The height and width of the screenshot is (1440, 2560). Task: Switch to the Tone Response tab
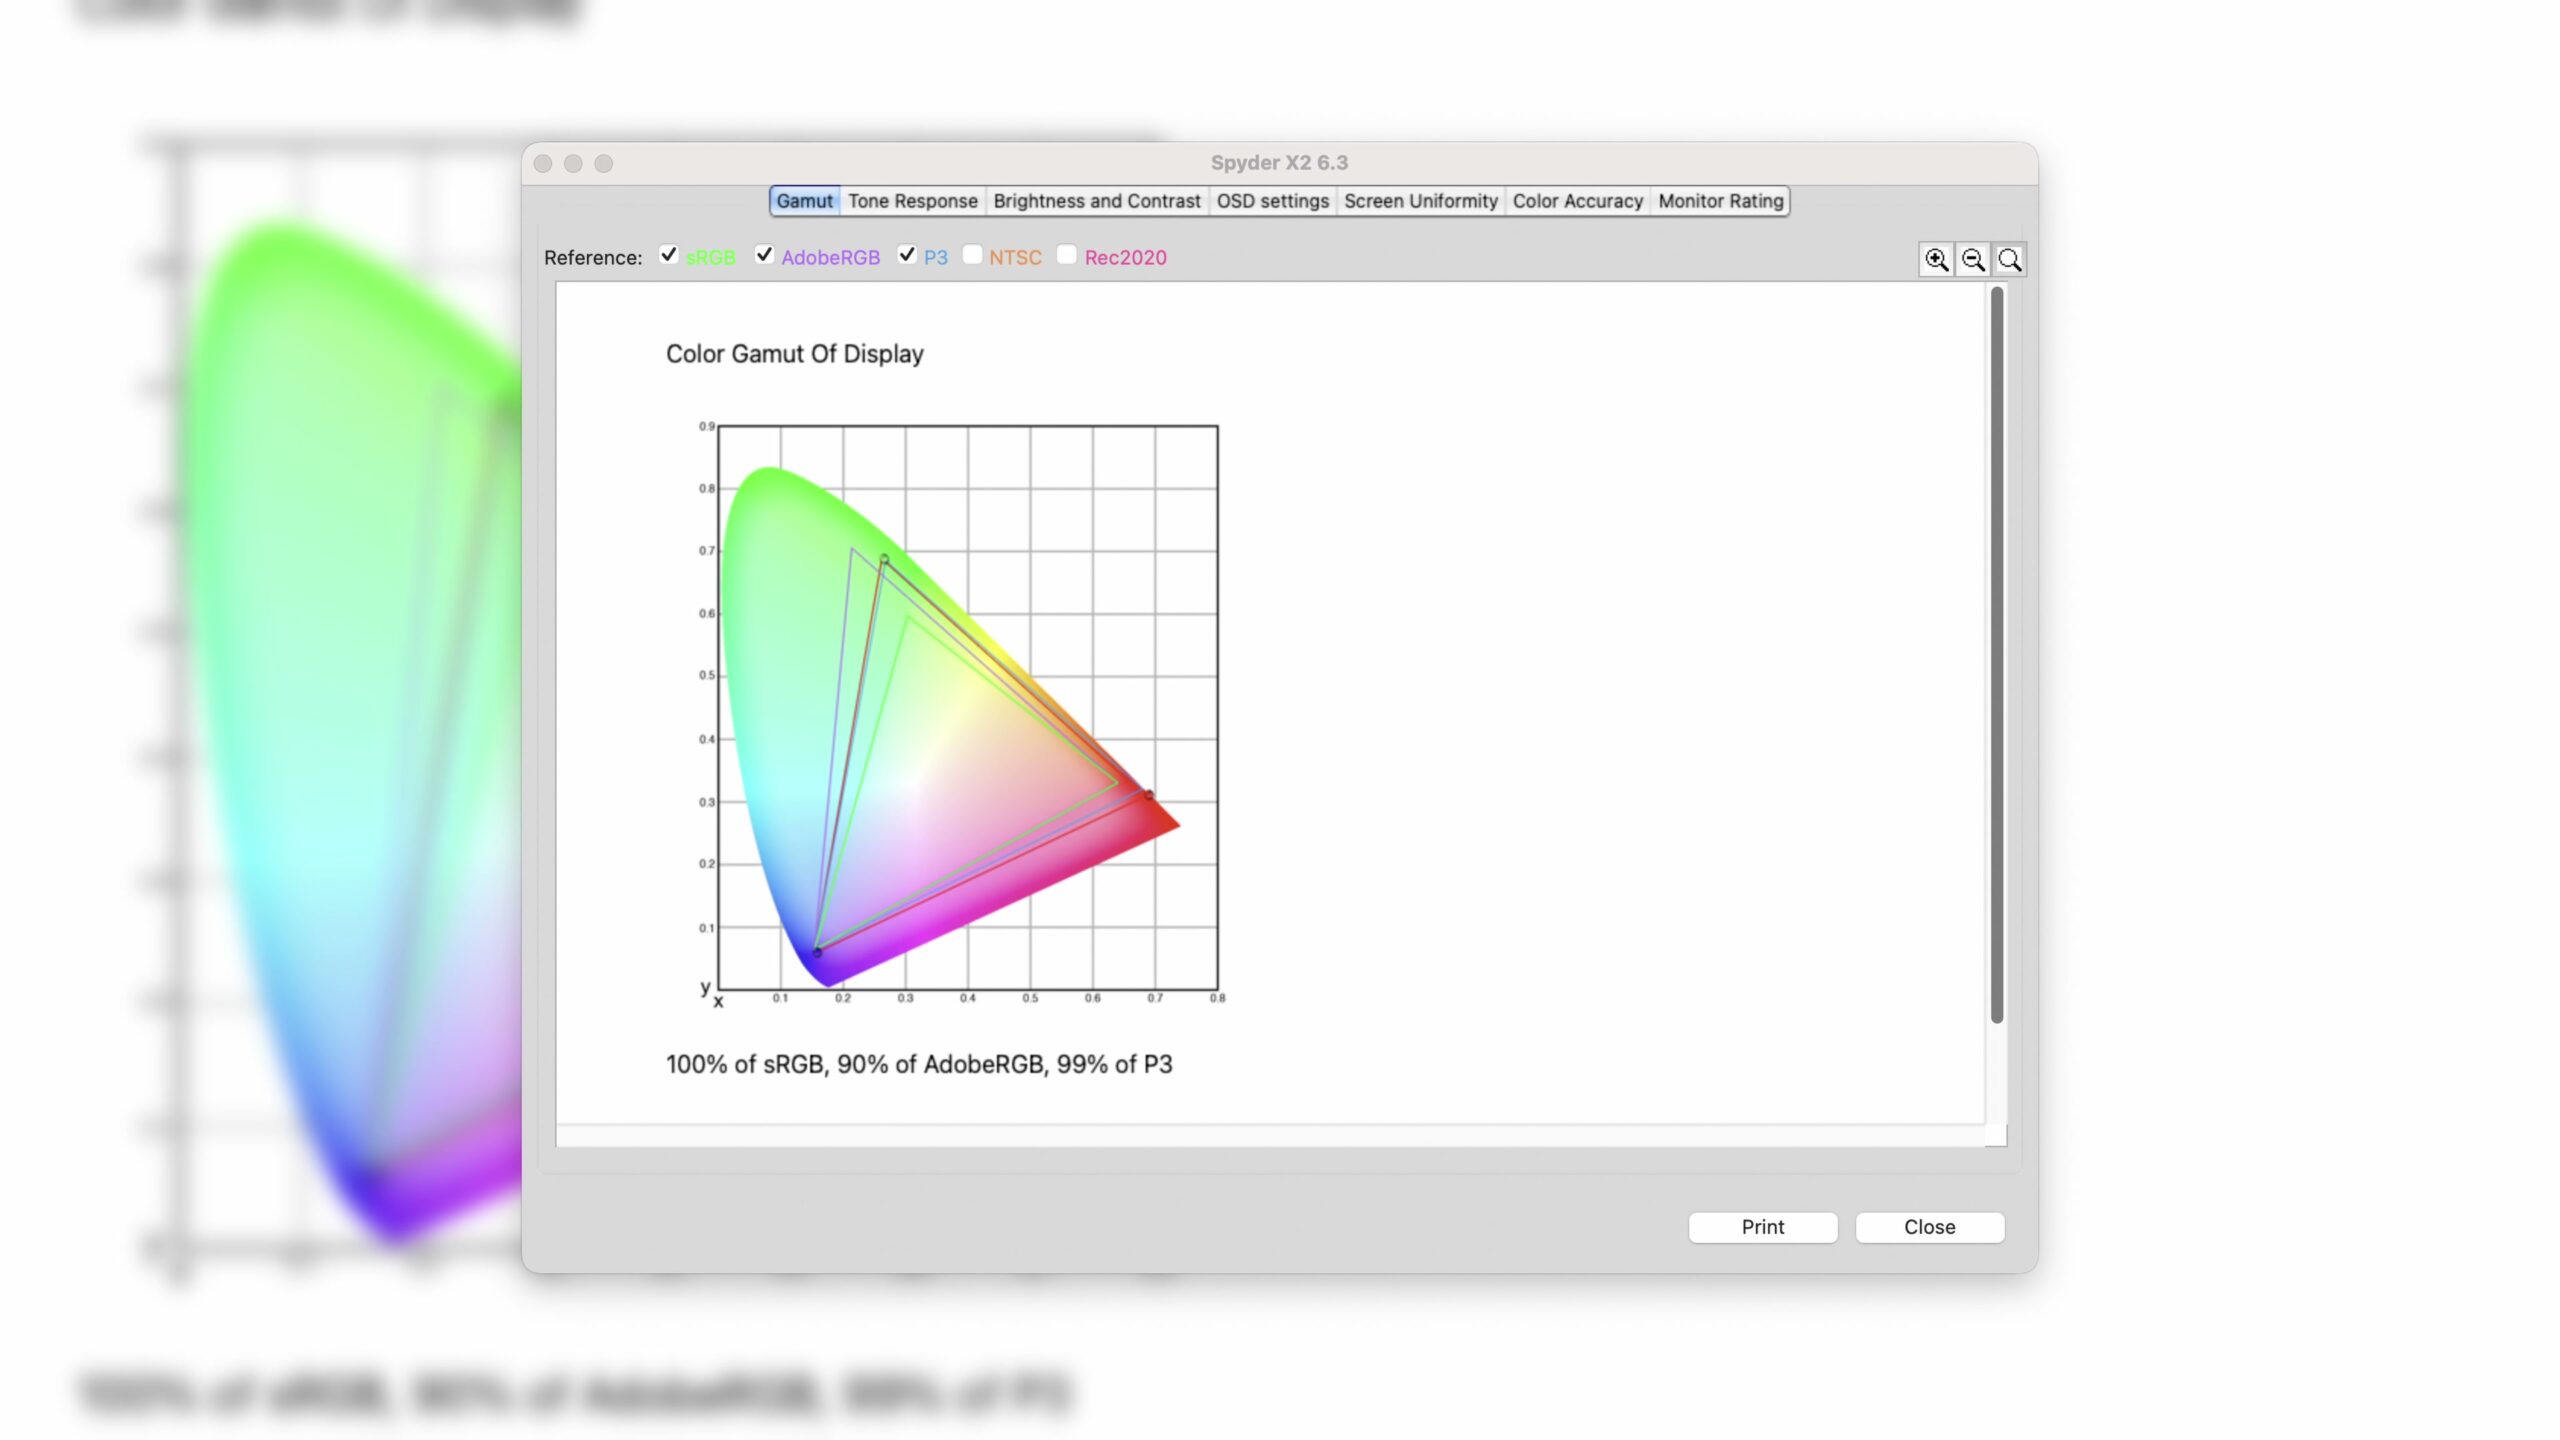pos(913,201)
